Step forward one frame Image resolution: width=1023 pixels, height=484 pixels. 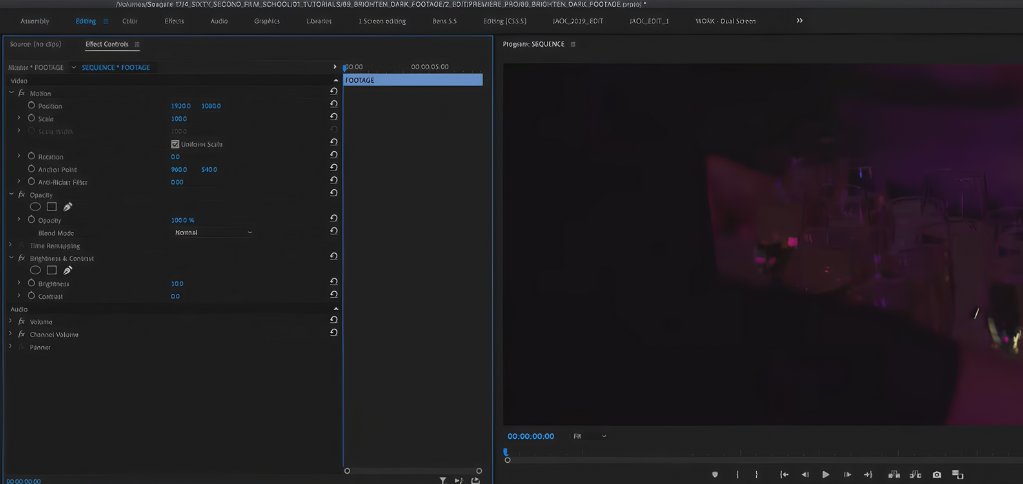pyautogui.click(x=847, y=475)
